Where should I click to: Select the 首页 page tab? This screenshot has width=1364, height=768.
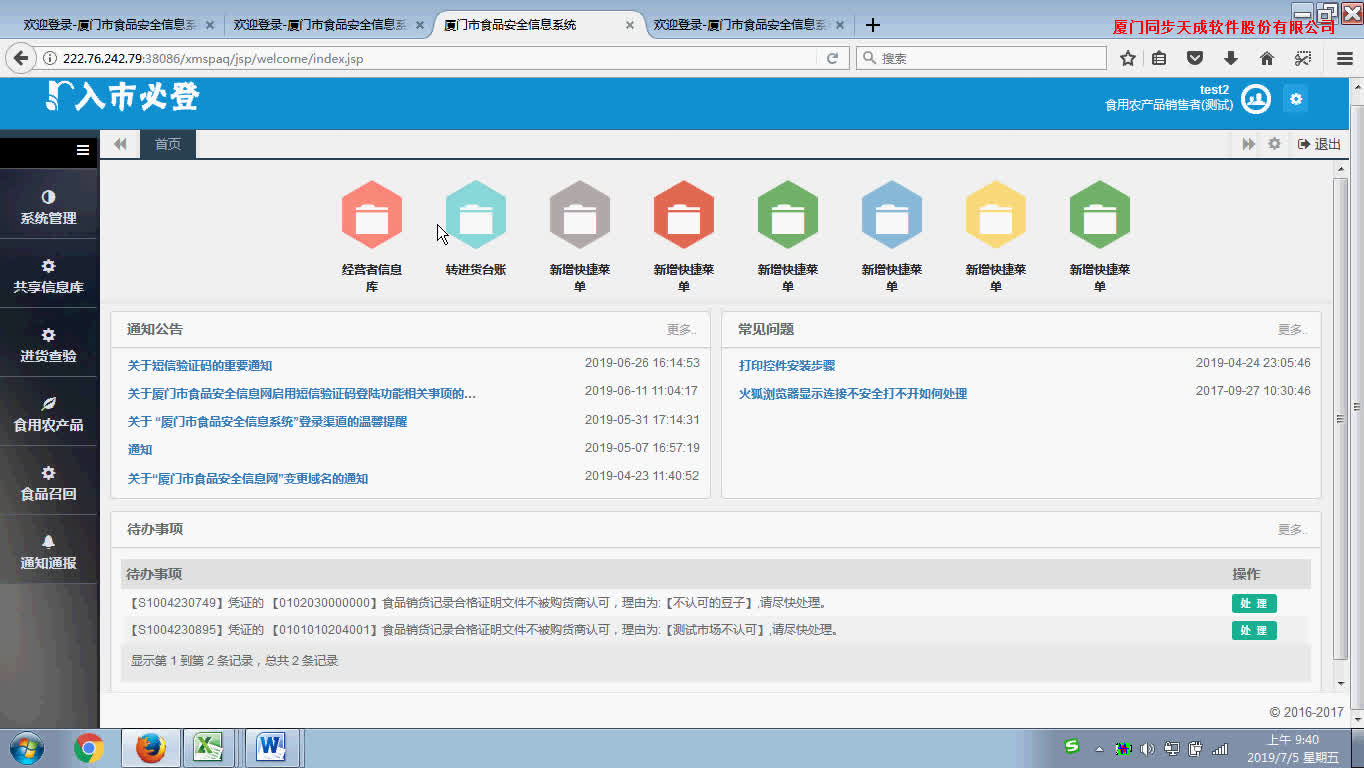click(168, 144)
